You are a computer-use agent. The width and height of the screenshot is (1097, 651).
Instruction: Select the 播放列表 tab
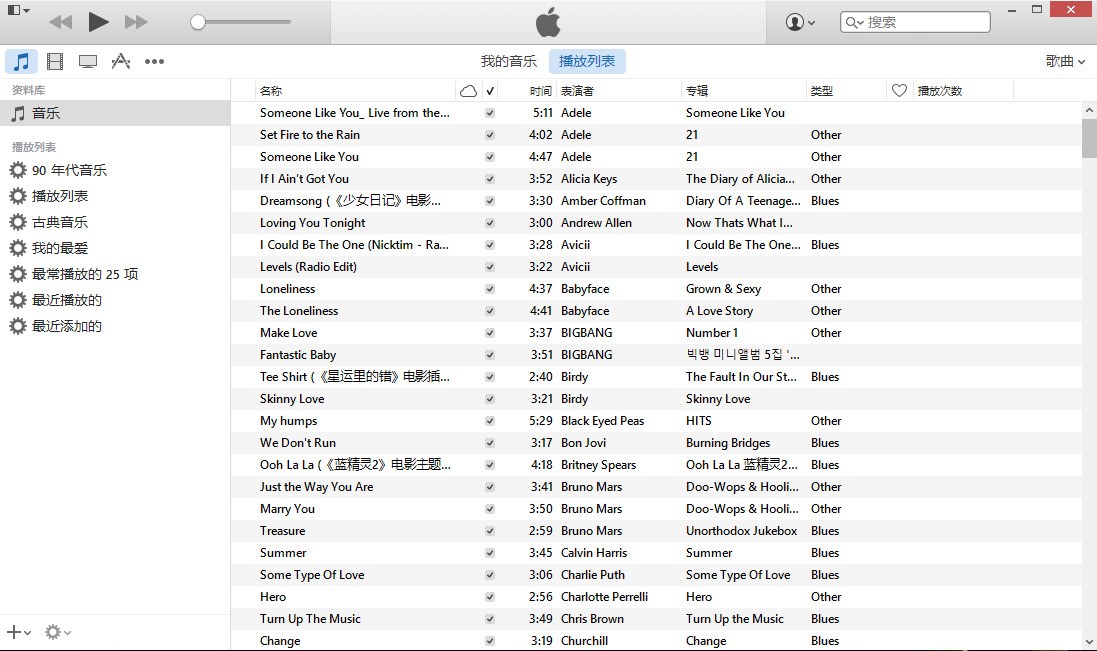pos(587,62)
